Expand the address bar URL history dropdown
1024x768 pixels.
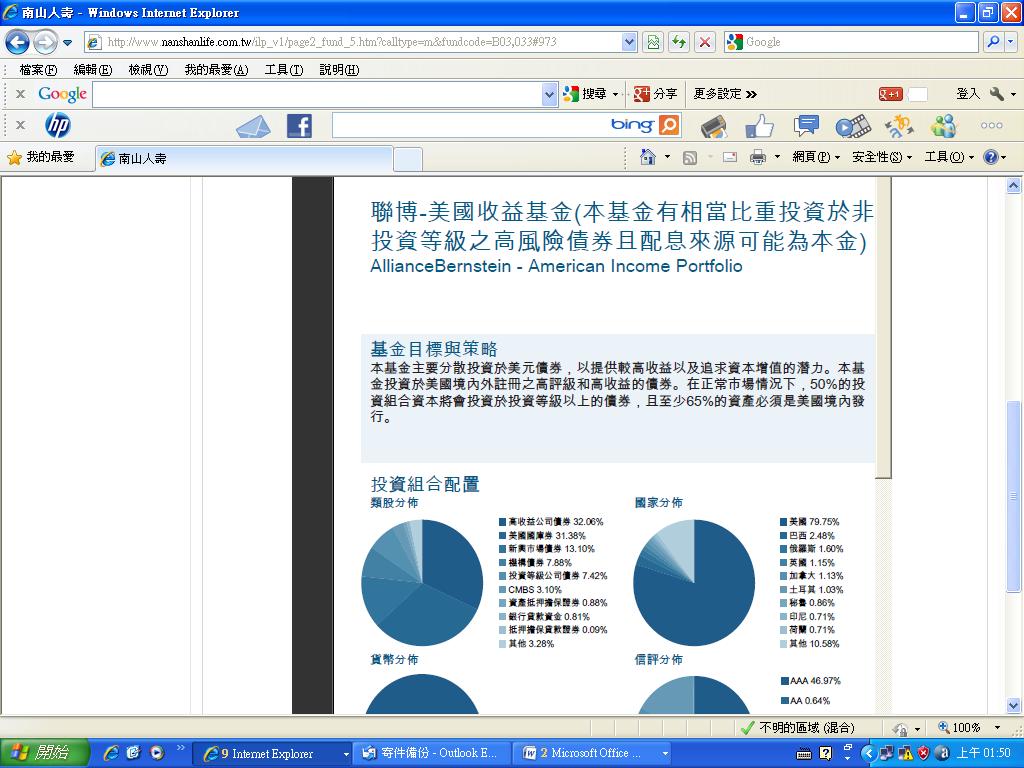[x=629, y=42]
